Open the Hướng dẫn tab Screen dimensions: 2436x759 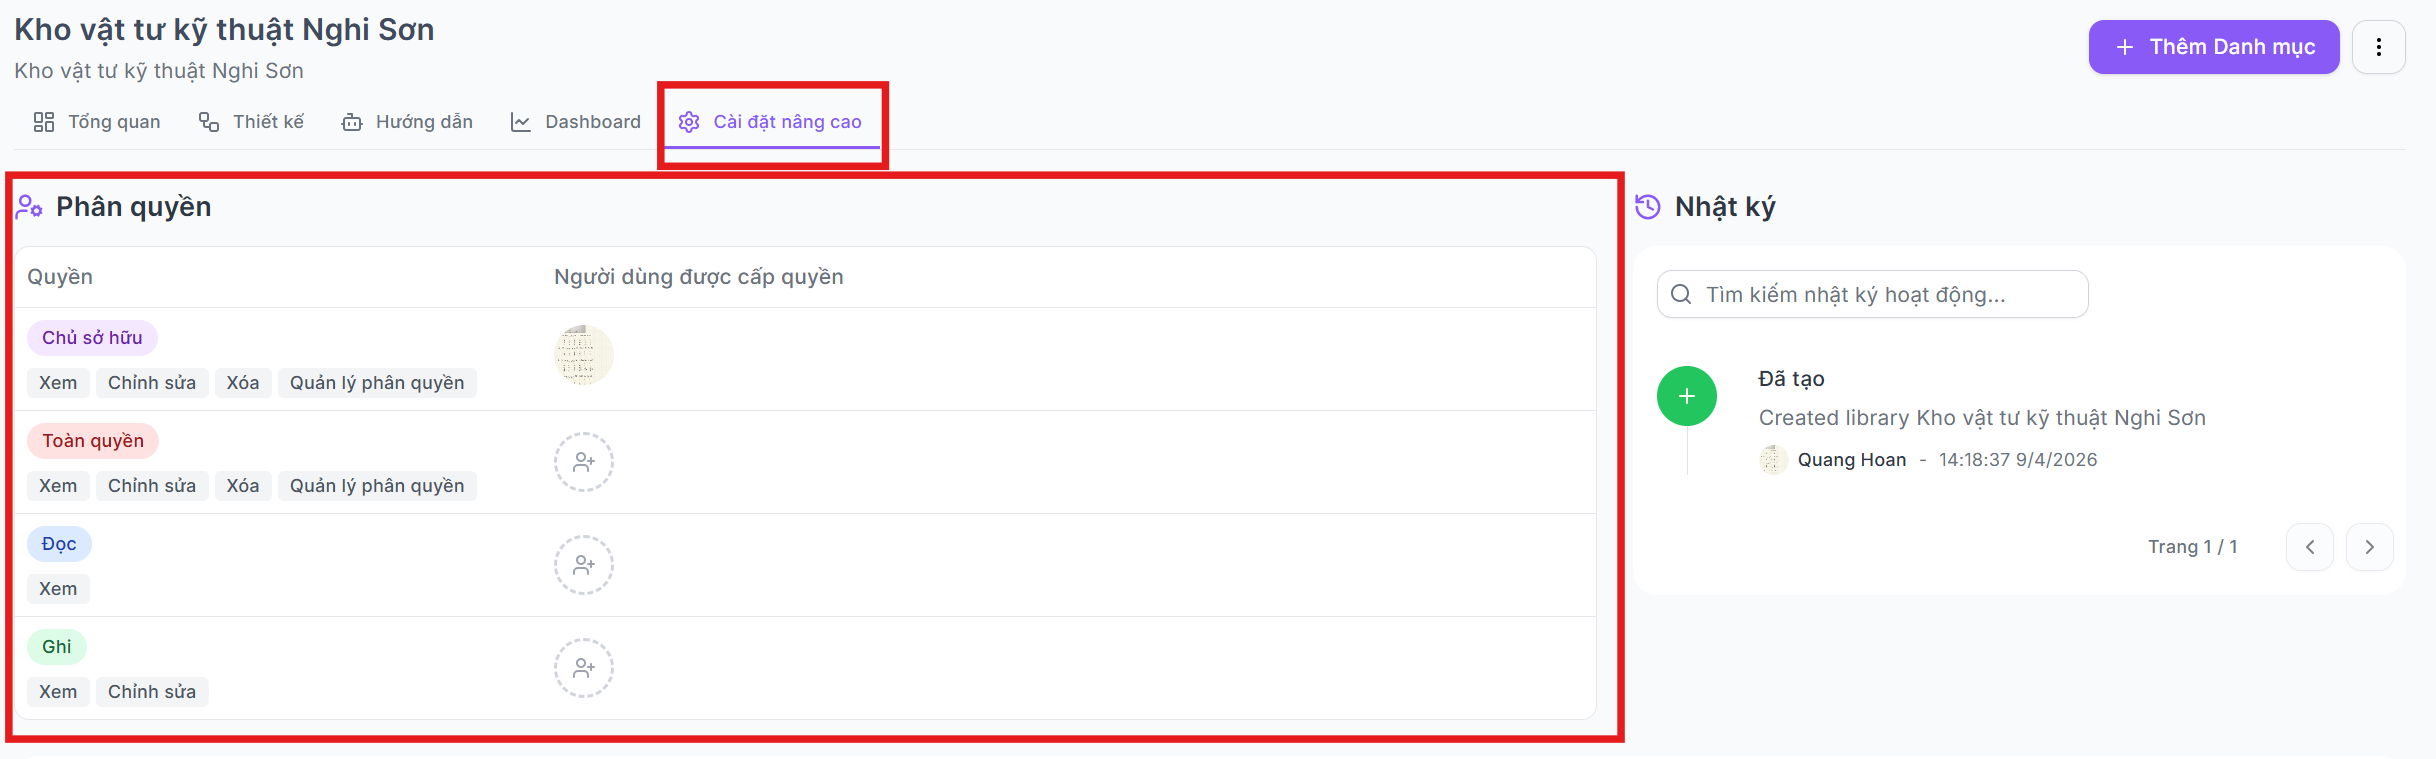click(407, 122)
